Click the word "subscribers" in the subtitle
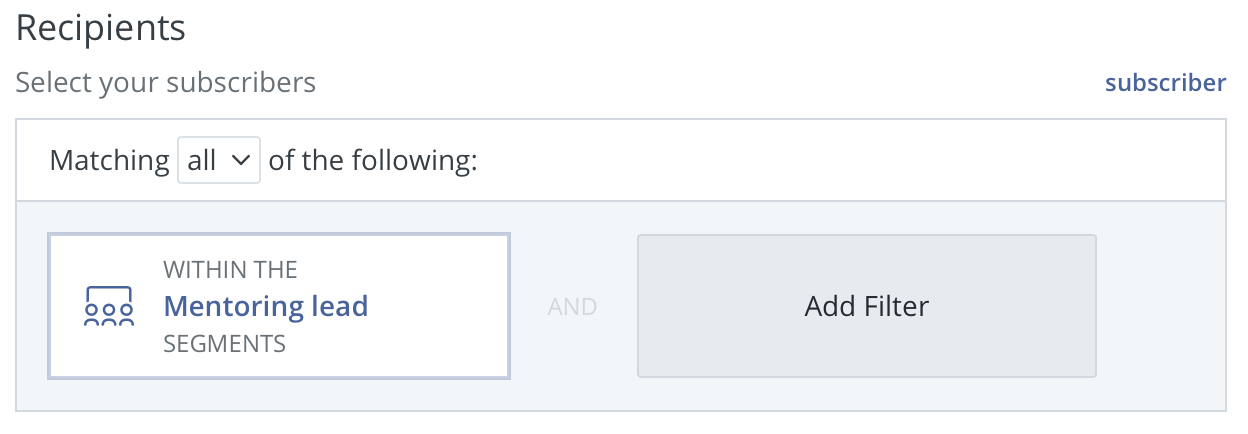 (241, 82)
